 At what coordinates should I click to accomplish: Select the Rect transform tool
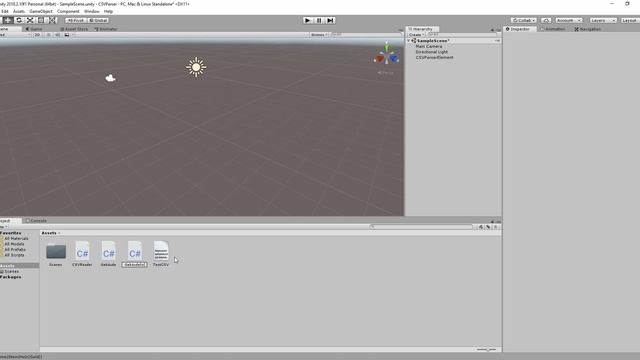coord(41,20)
